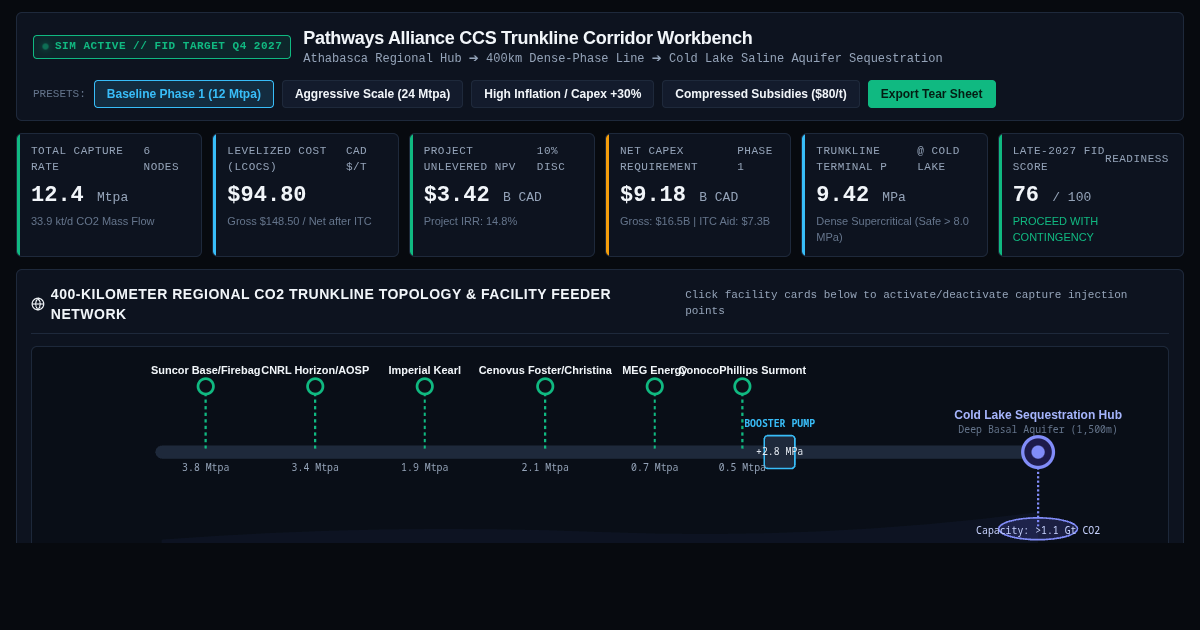This screenshot has width=1200, height=630.
Task: Toggle MEG Energy capture node circle
Action: (x=655, y=386)
